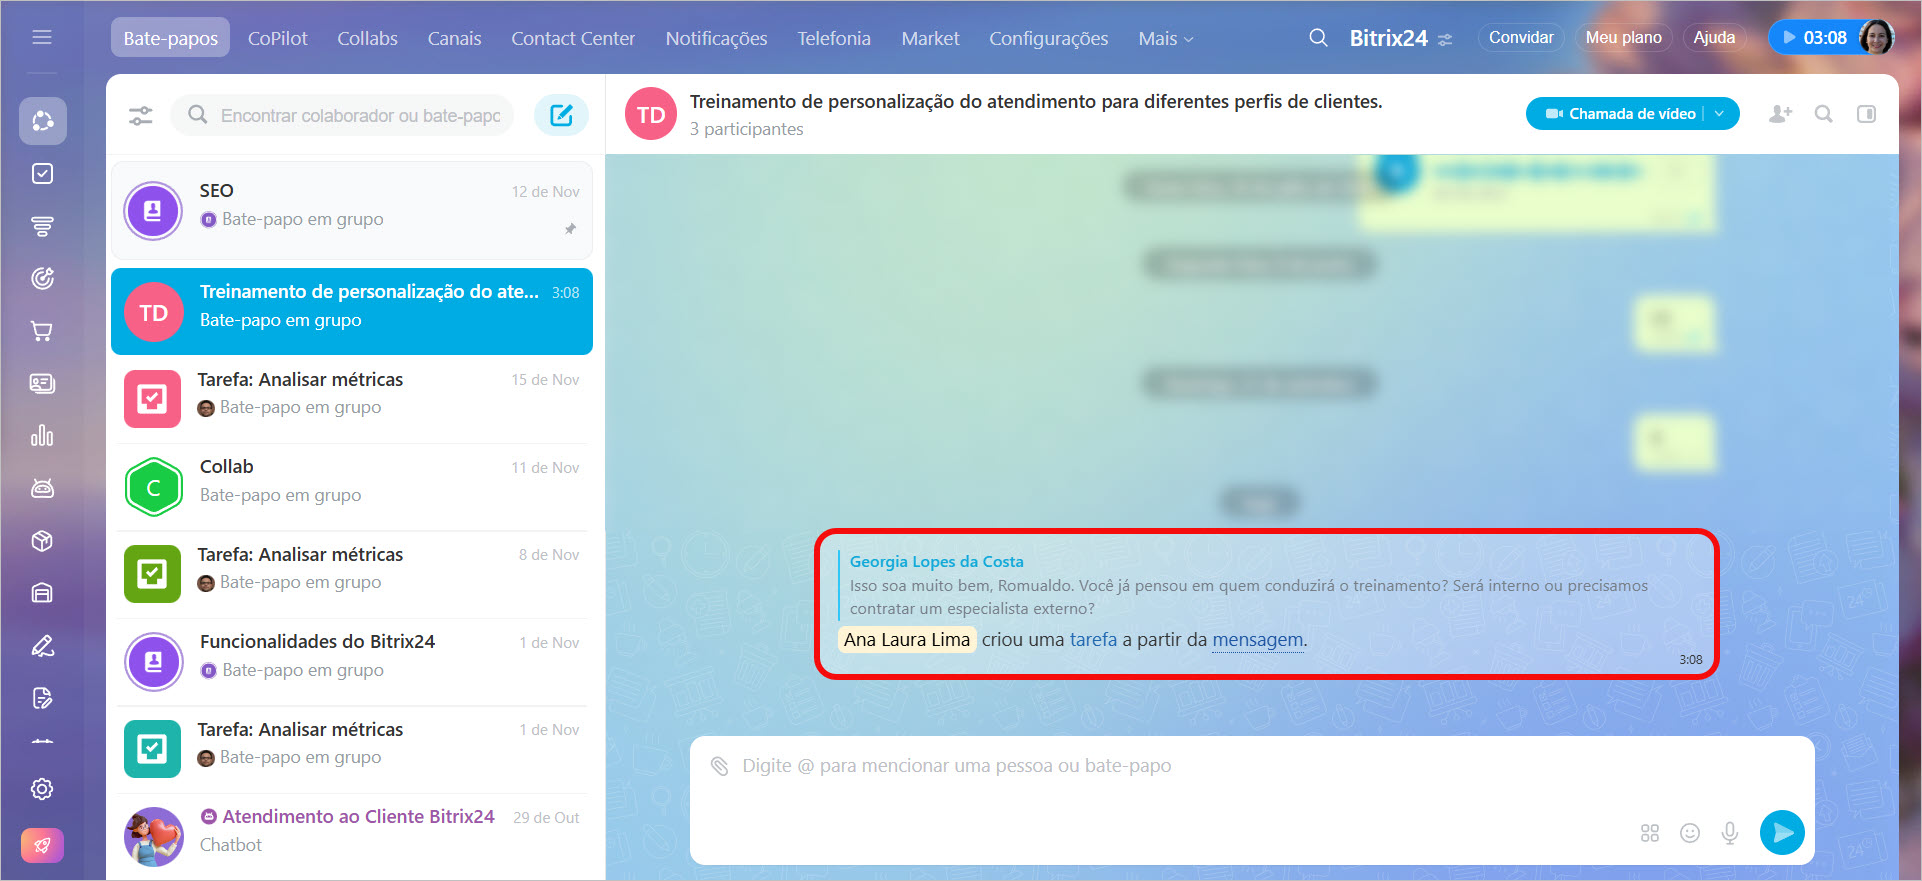Open the Contact Center tab
Viewport: 1922px width, 881px height.
point(572,39)
